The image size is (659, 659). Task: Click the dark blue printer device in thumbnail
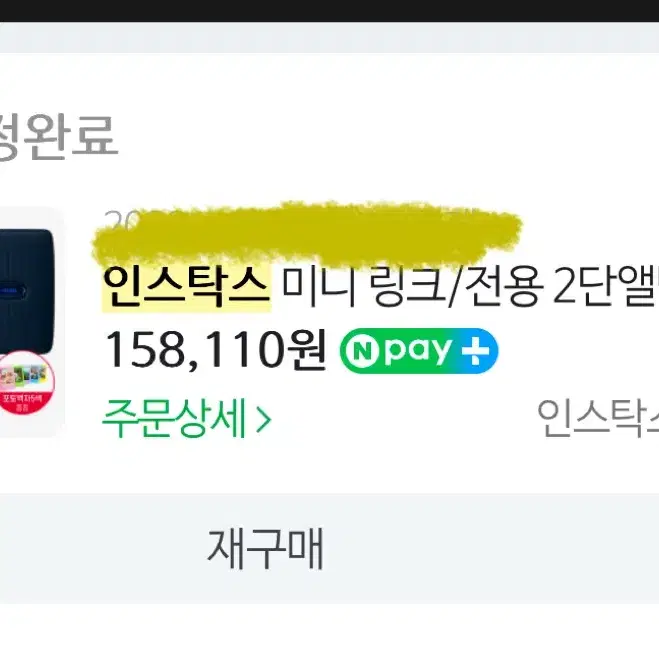pyautogui.click(x=26, y=291)
